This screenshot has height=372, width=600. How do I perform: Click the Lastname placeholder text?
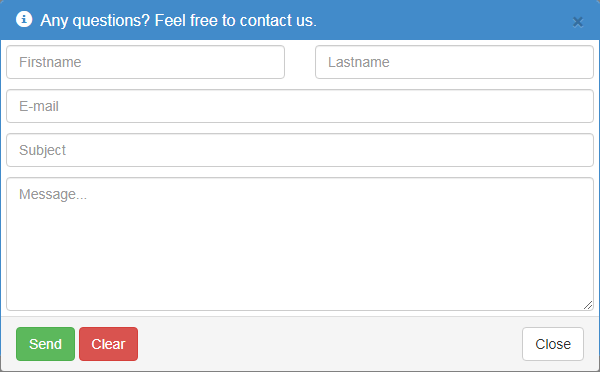tap(359, 62)
